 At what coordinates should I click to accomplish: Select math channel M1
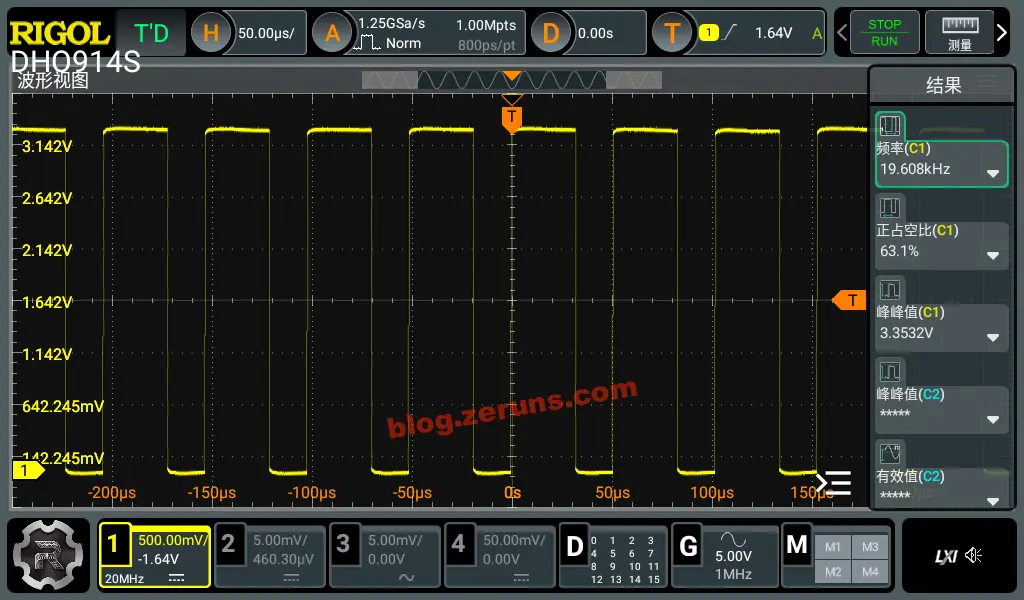tap(833, 547)
